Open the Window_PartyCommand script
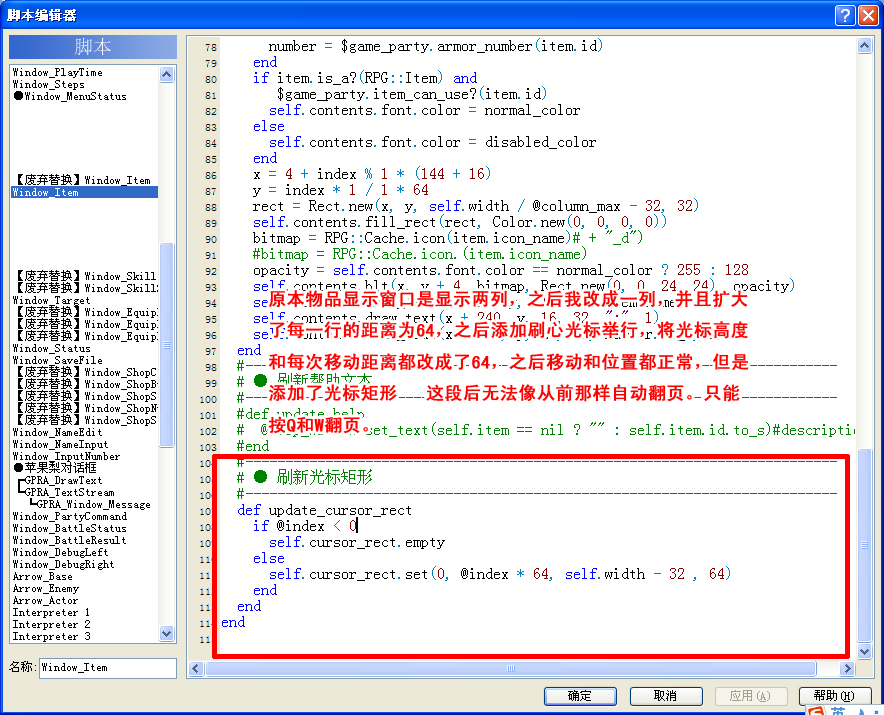This screenshot has height=715, width=884. tap(70, 517)
